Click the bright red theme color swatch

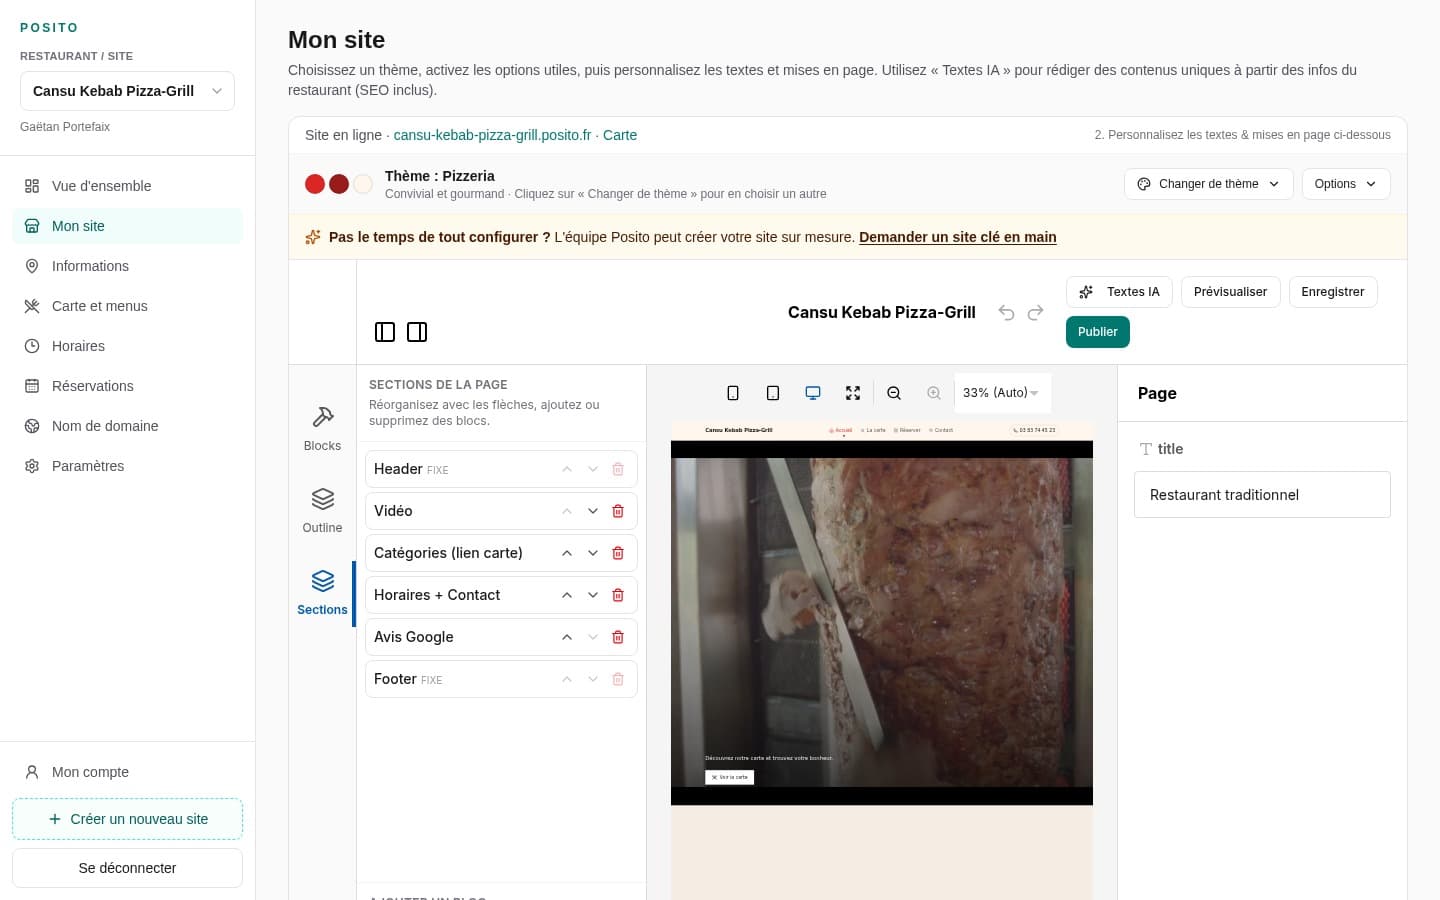point(315,184)
